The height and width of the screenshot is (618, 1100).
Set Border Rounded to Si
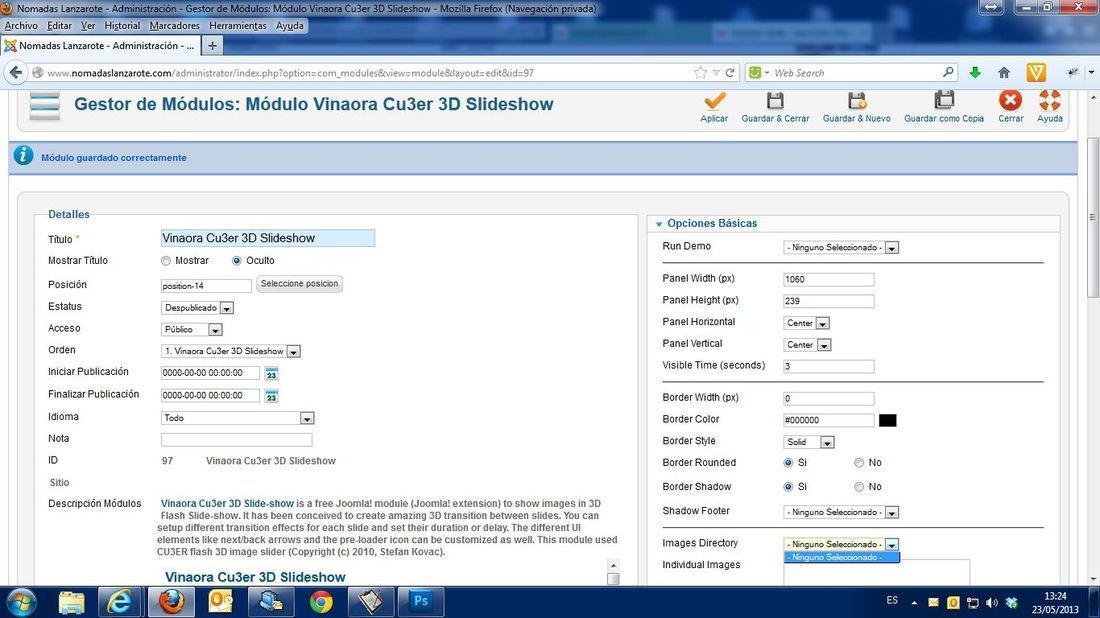[789, 463]
